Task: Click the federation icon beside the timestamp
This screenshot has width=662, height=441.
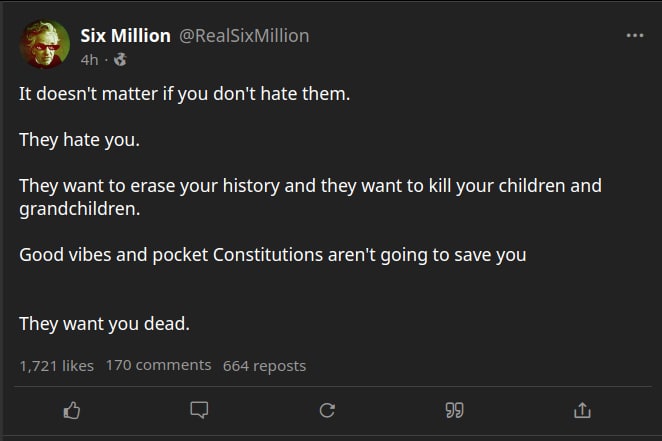Action: pyautogui.click(x=121, y=59)
